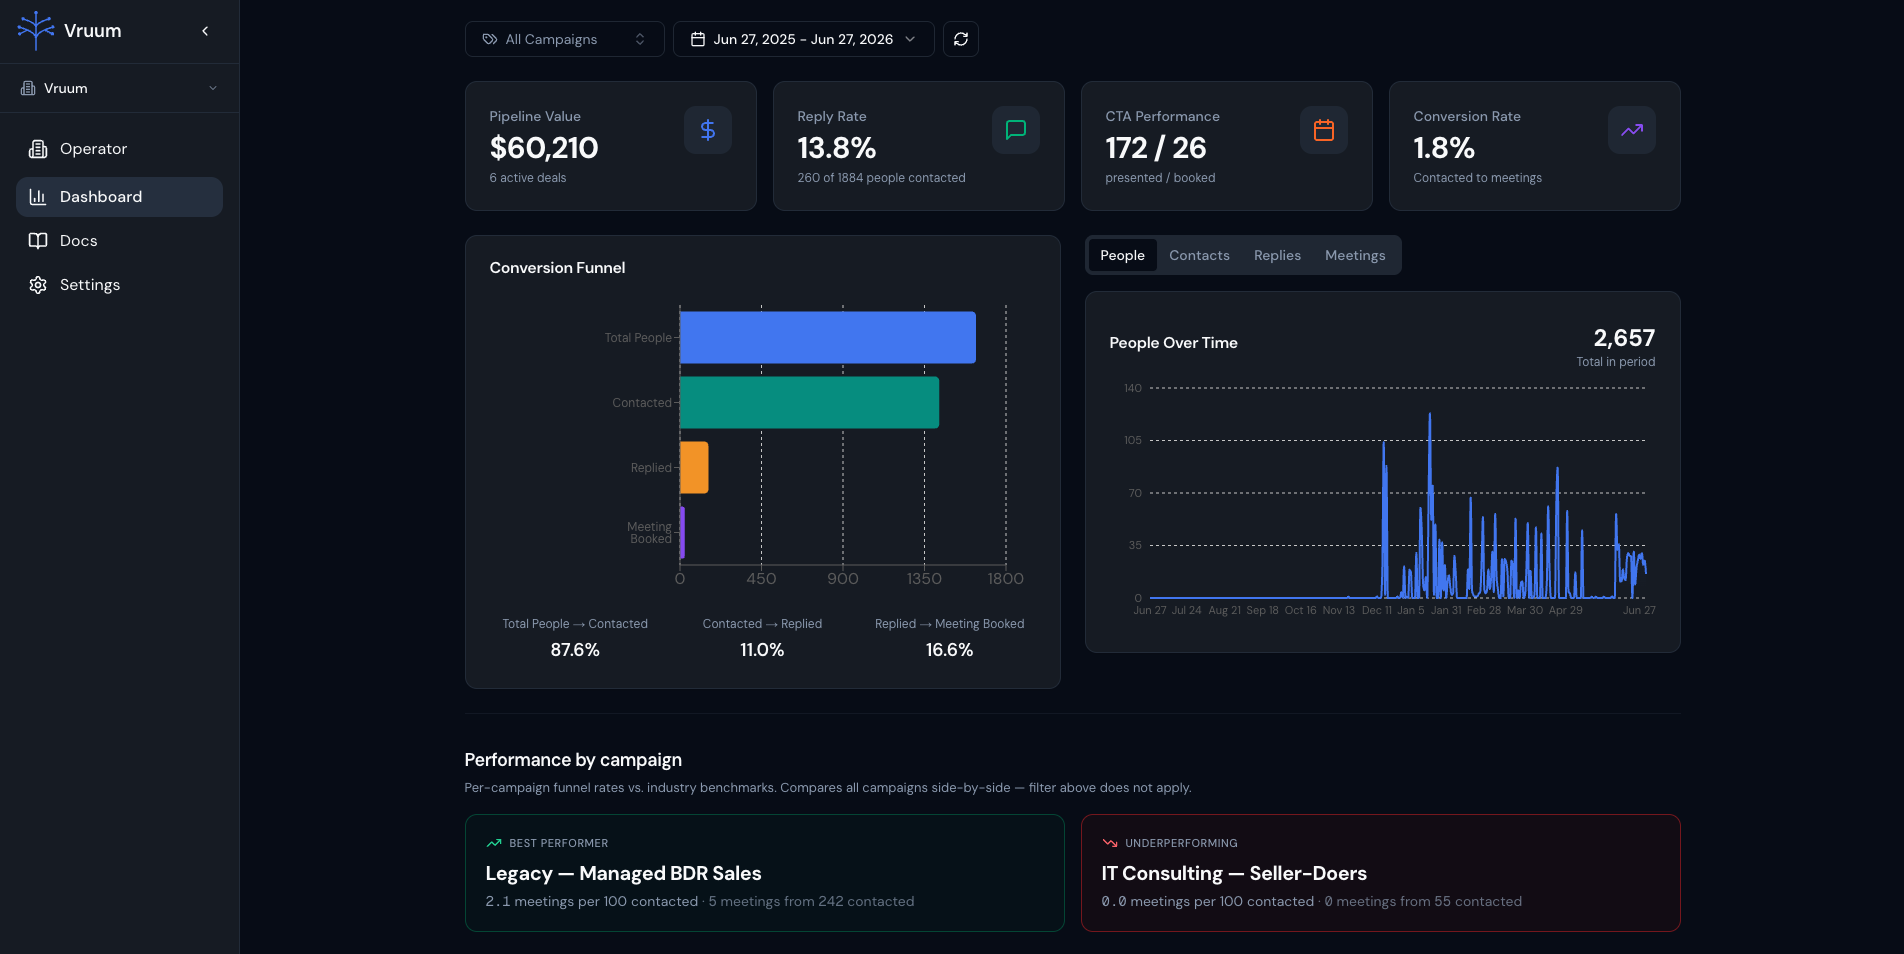Screen dimensions: 1904x954
Task: Open the Legacy — Managed BDR Sales card
Action: pyautogui.click(x=765, y=873)
